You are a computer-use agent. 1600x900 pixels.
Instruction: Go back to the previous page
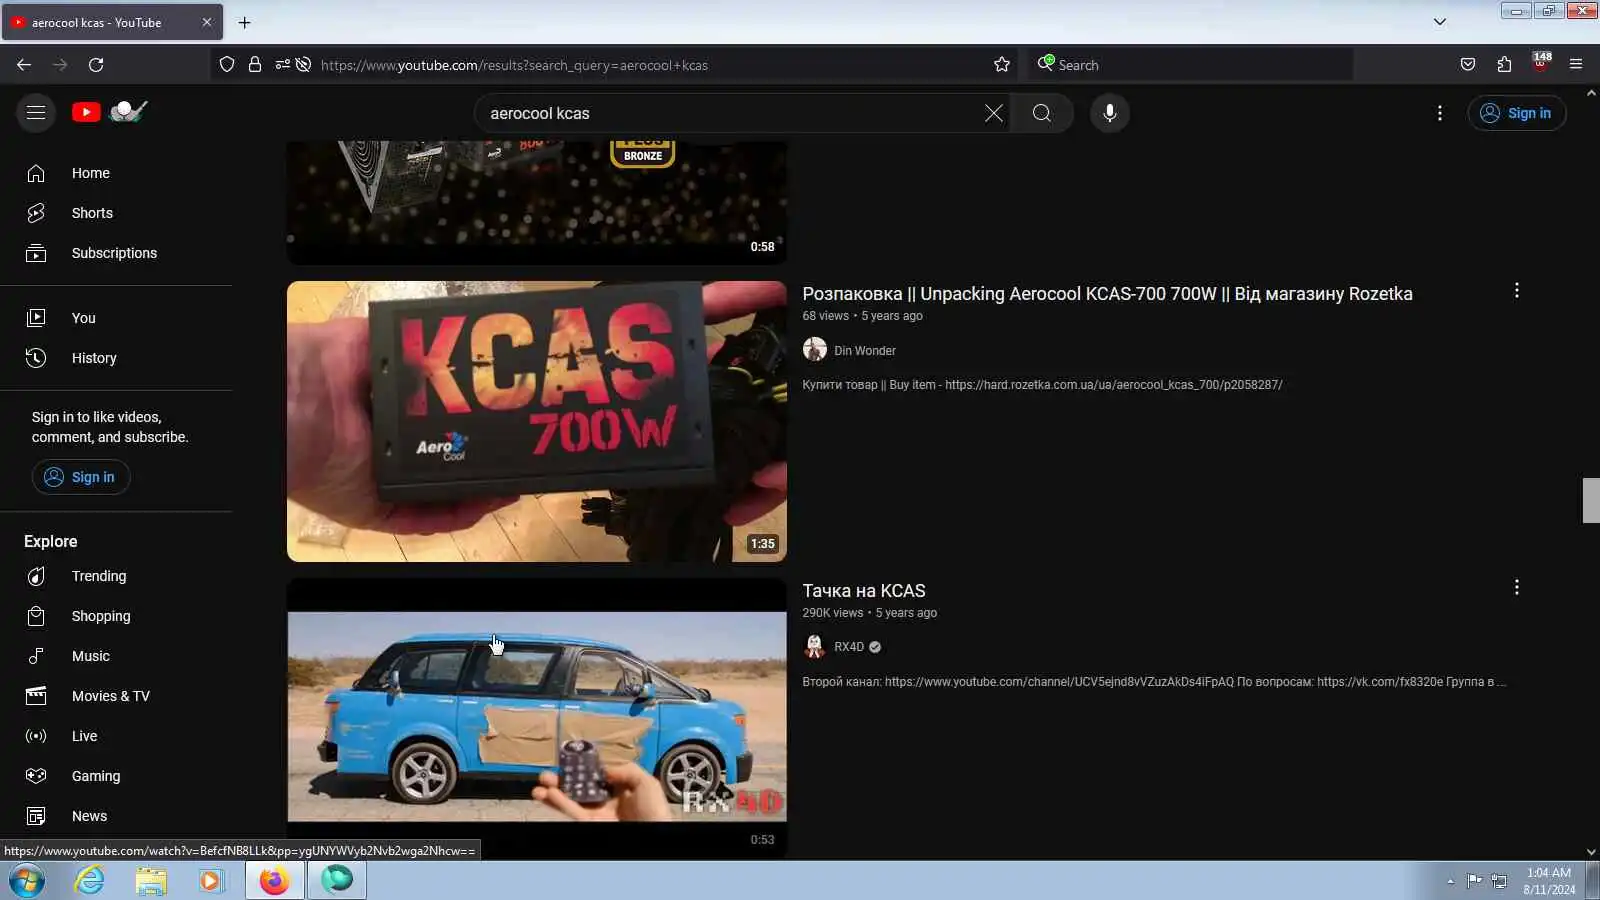click(x=24, y=65)
